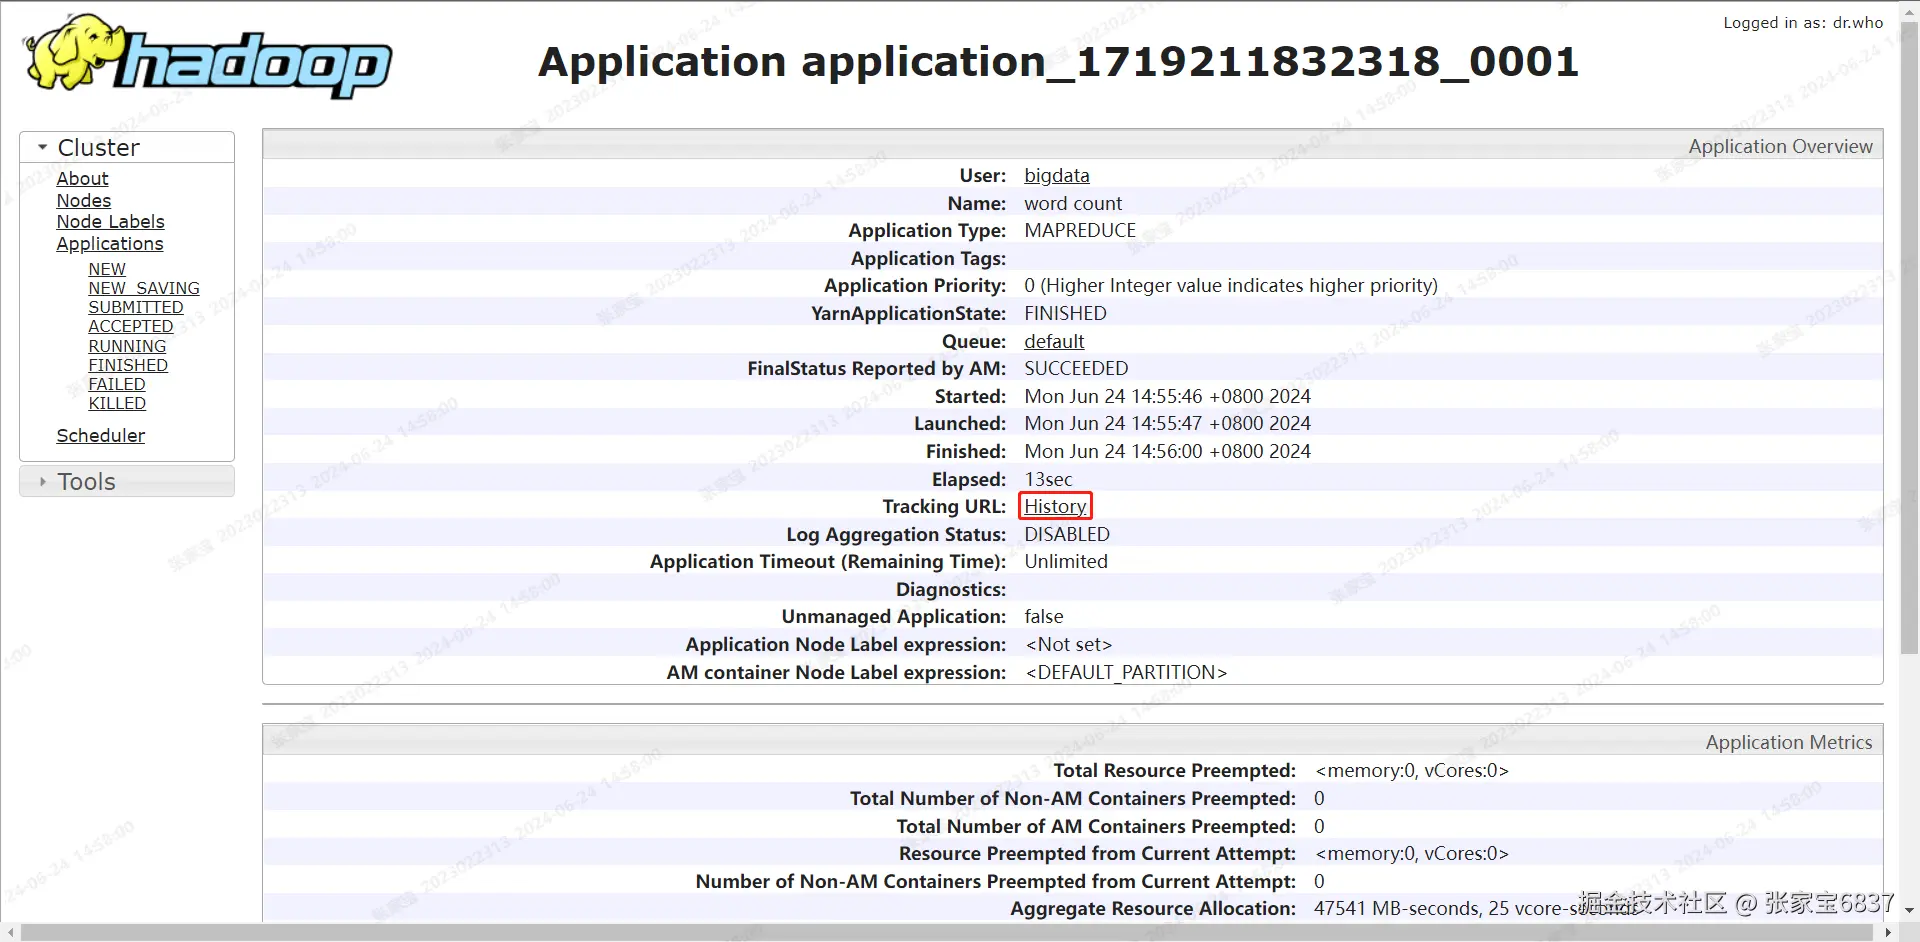
Task: Open the Nodes page
Action: 84,200
